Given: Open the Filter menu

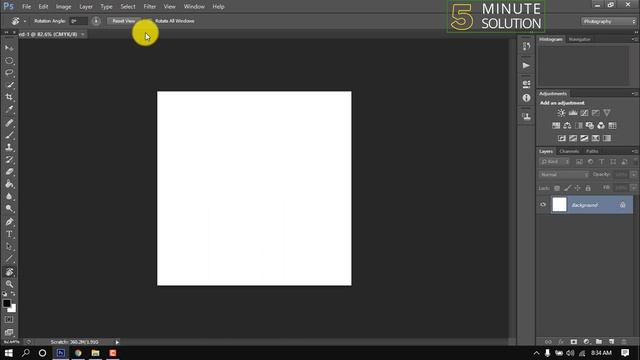Looking at the screenshot, I should point(150,7).
